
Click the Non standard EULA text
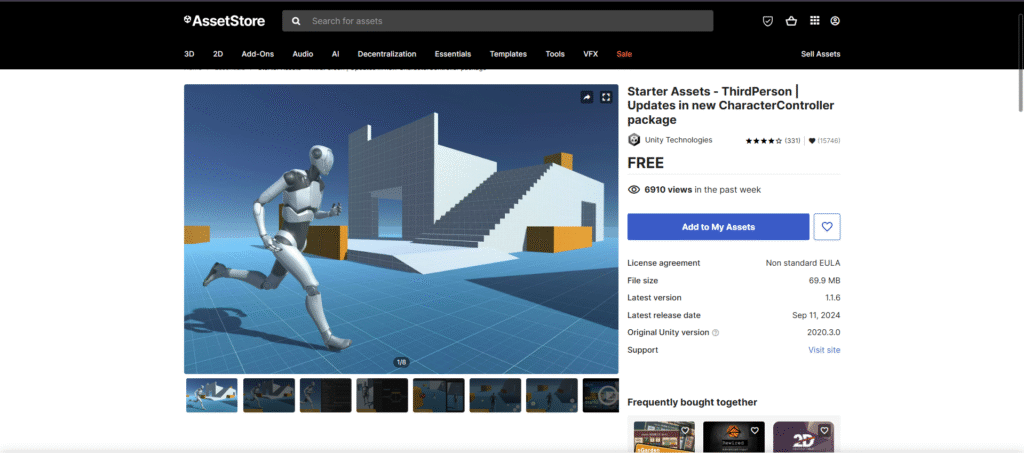pyautogui.click(x=803, y=263)
